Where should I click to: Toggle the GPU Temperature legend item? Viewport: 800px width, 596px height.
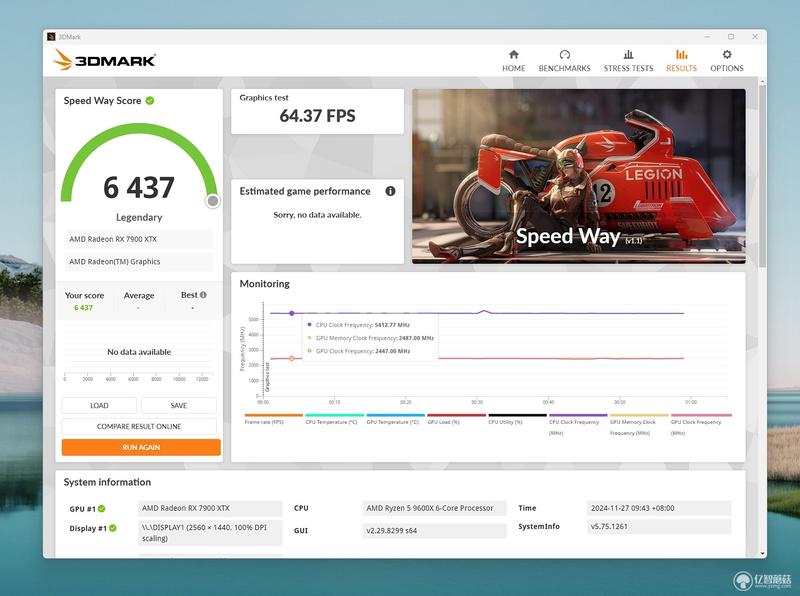[395, 419]
